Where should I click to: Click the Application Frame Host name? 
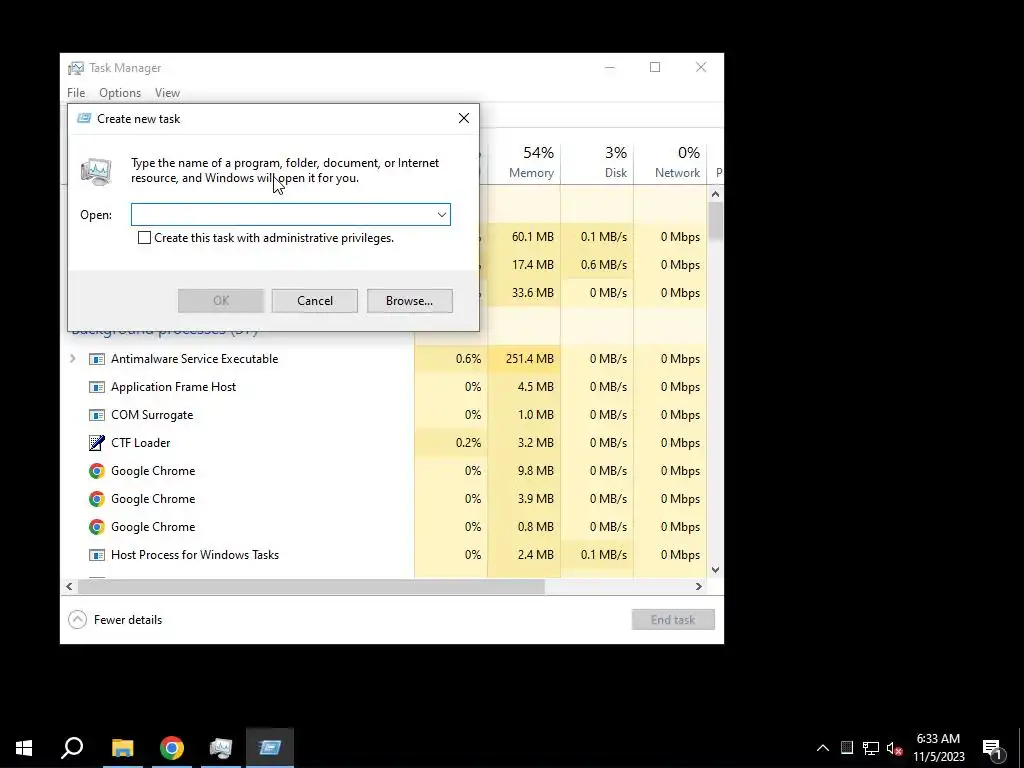point(173,387)
